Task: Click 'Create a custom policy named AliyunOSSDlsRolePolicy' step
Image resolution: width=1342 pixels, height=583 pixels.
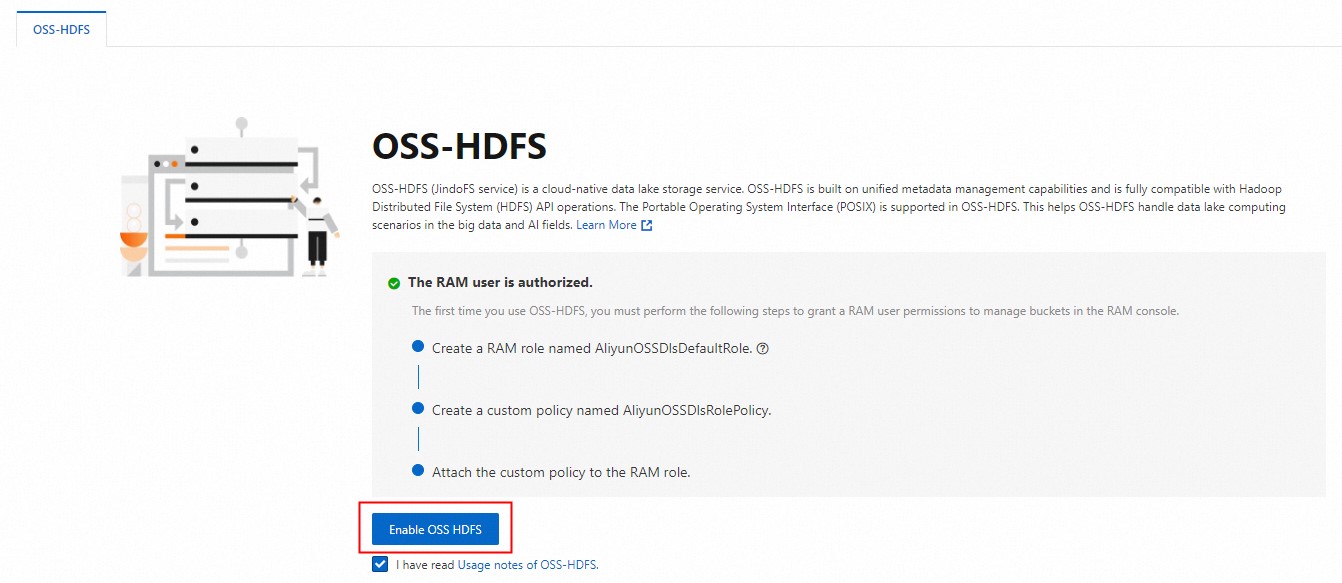Action: coord(602,410)
